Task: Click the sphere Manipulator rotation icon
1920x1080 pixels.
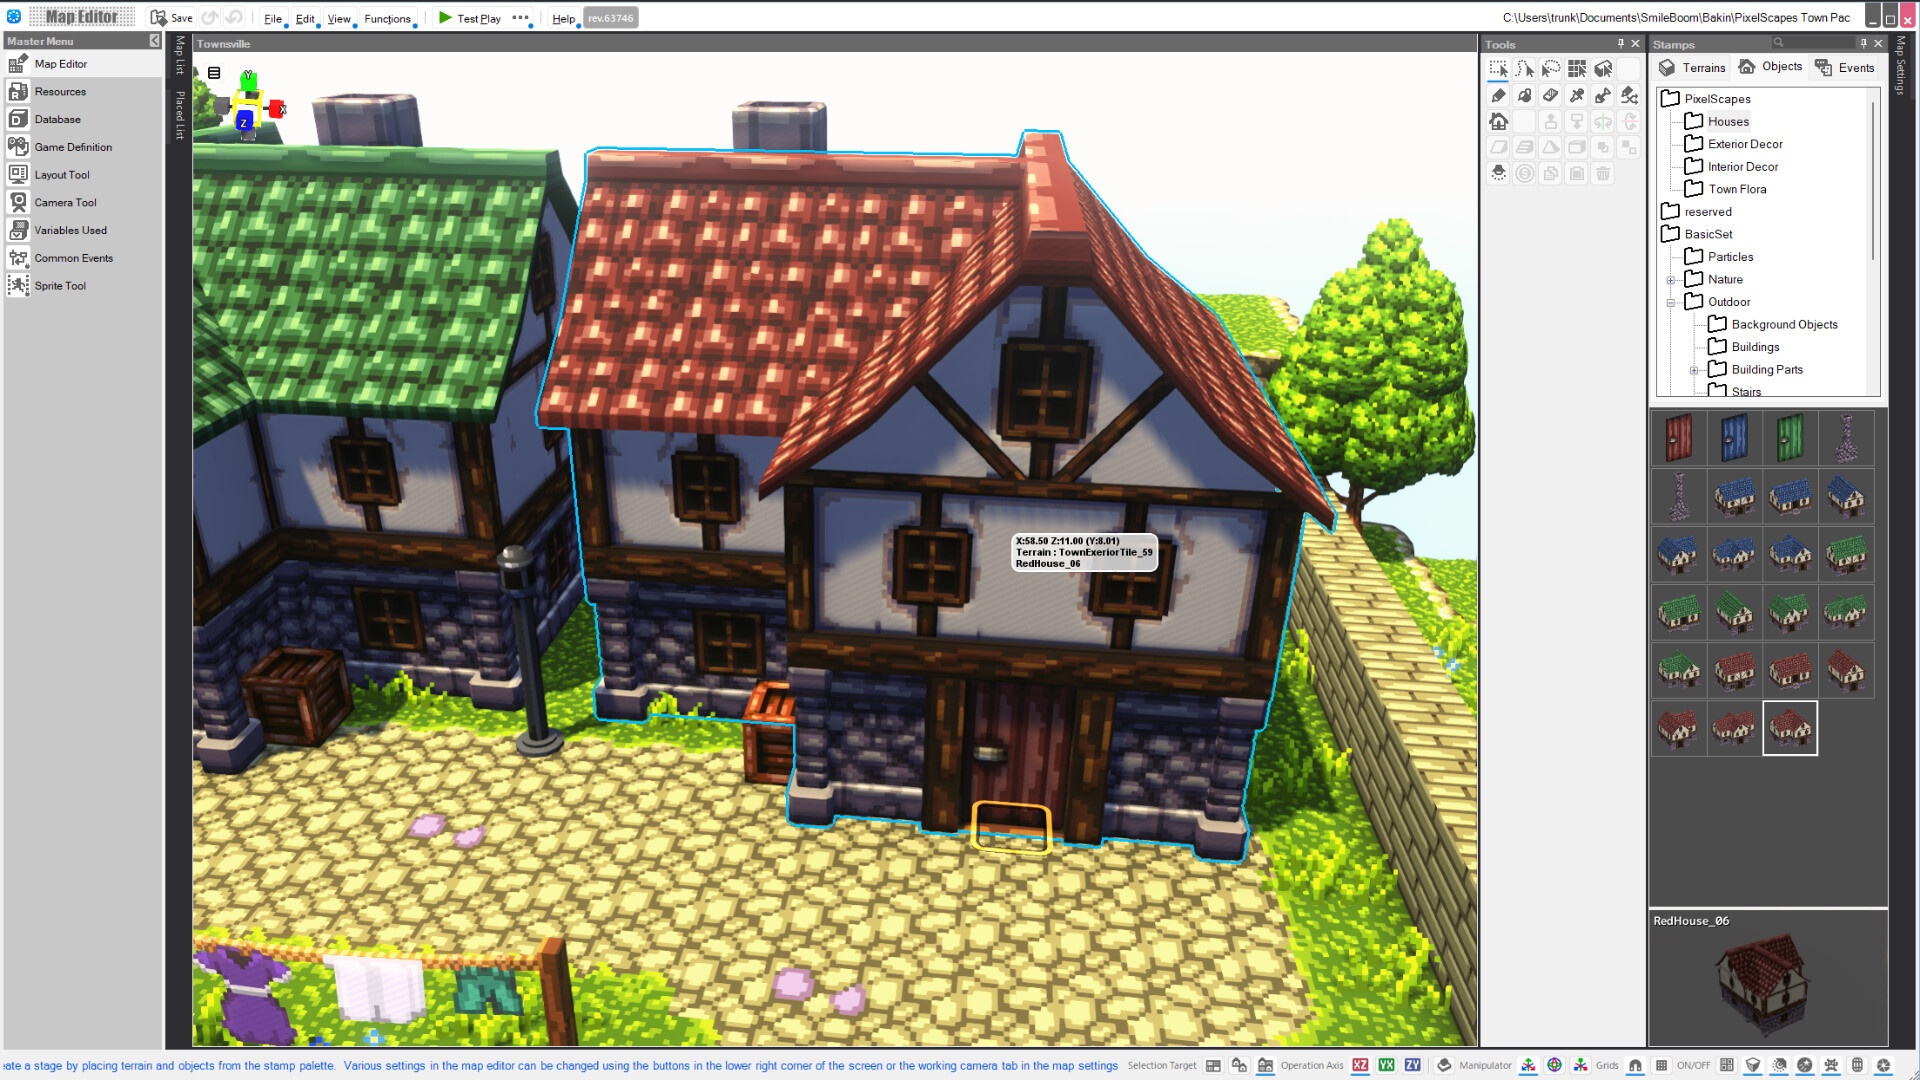Action: [1554, 1065]
